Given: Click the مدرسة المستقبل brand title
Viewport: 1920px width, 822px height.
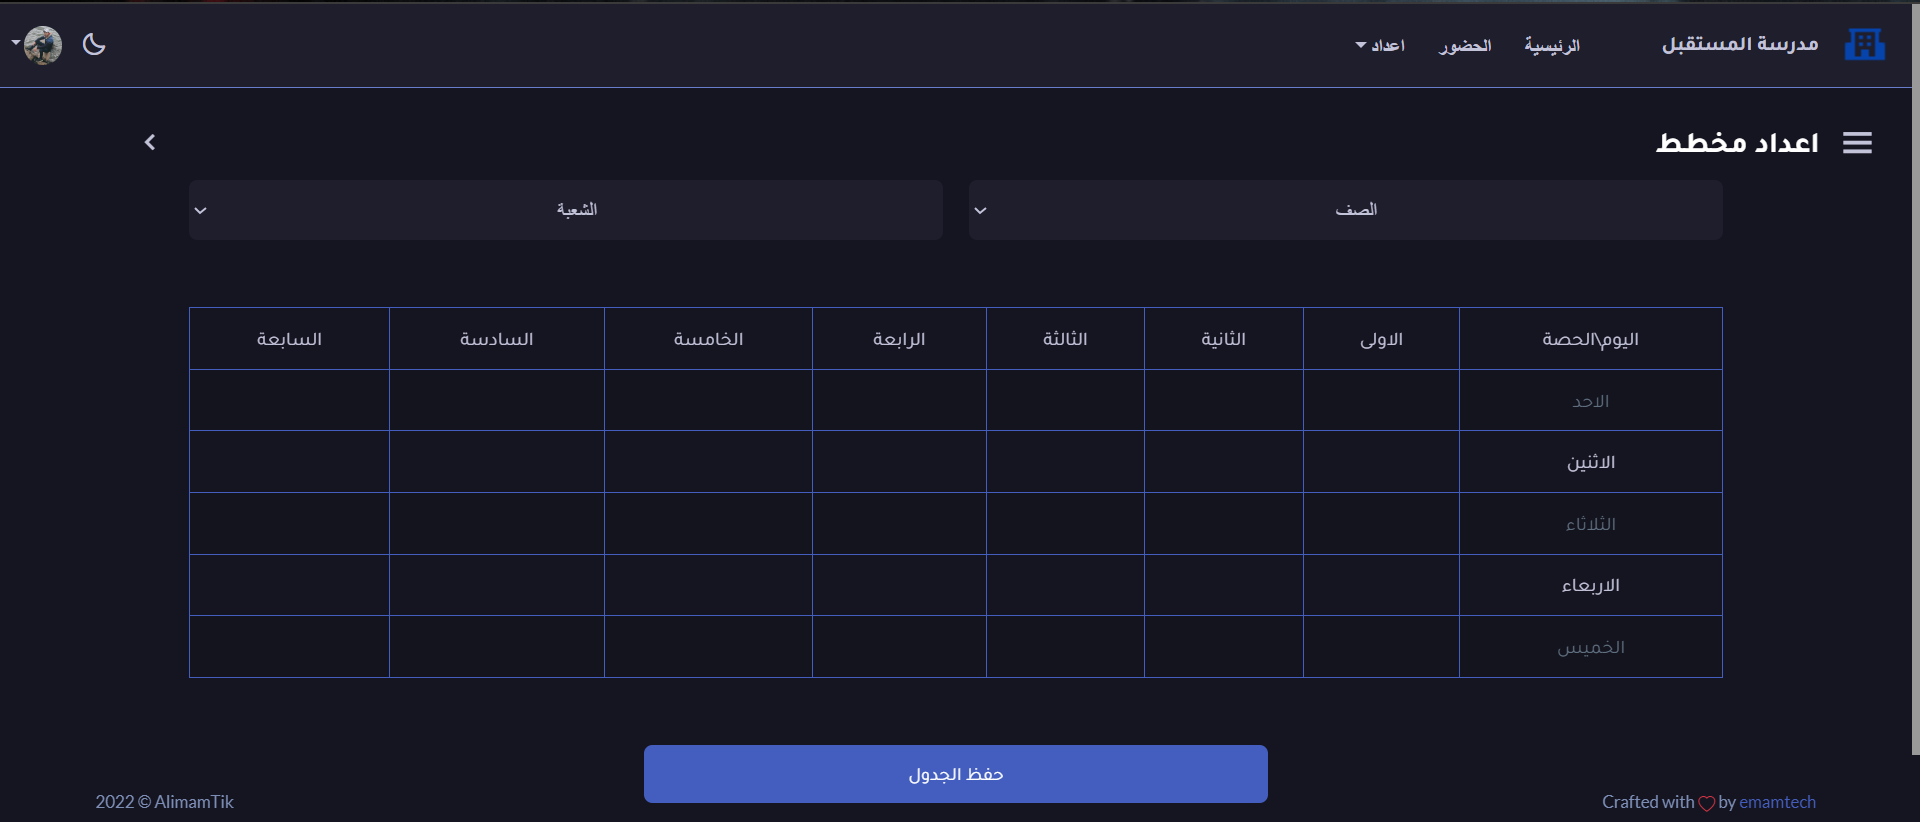Looking at the screenshot, I should (1739, 45).
